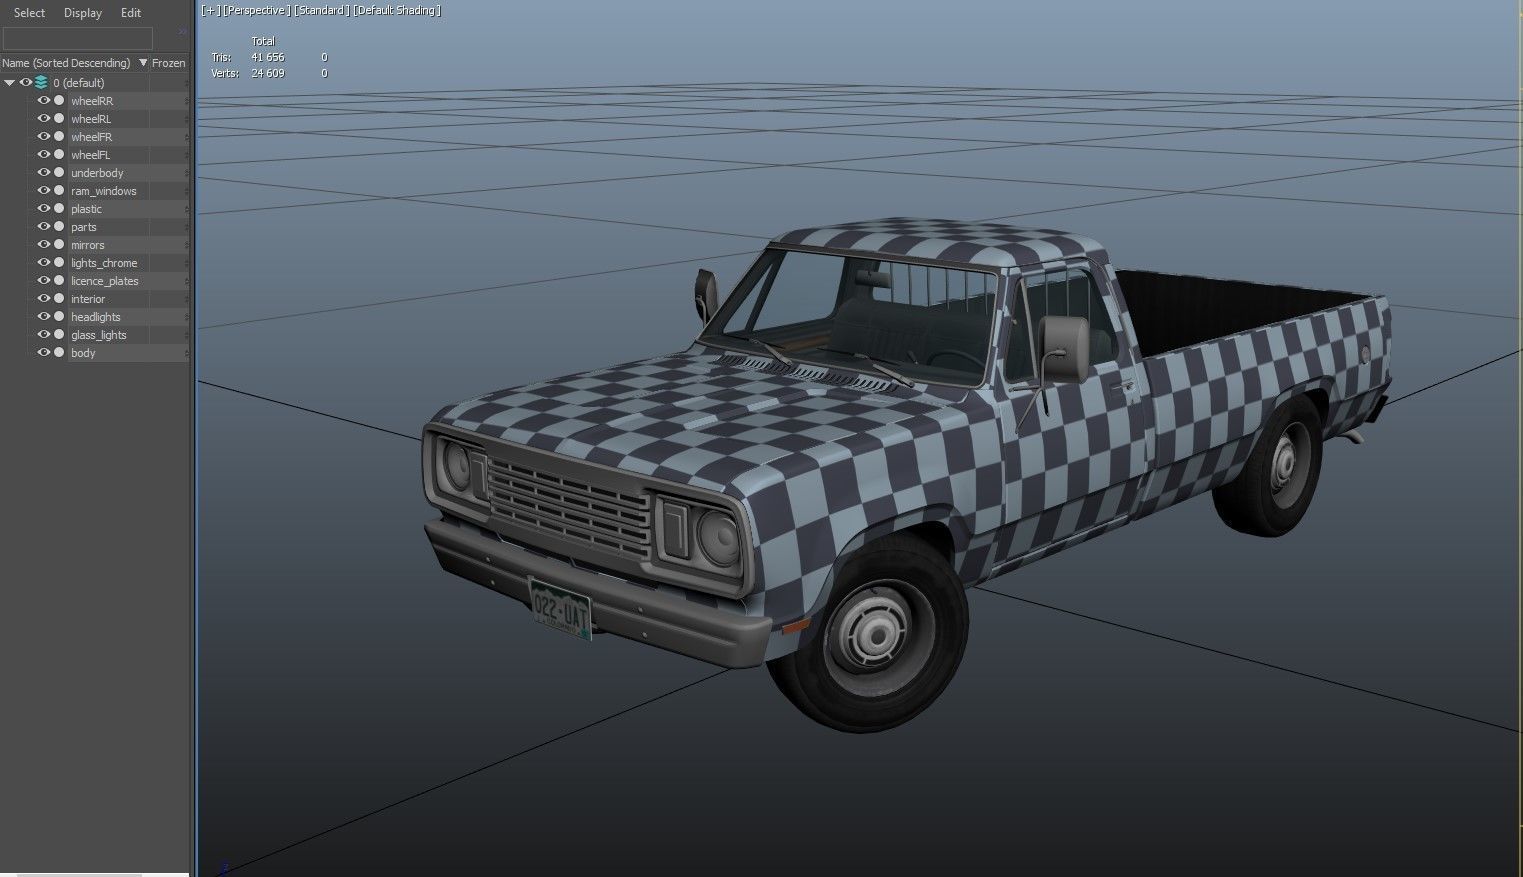The height and width of the screenshot is (877, 1523).
Task: Open the [Perspective] viewport view menu
Action: pyautogui.click(x=256, y=10)
